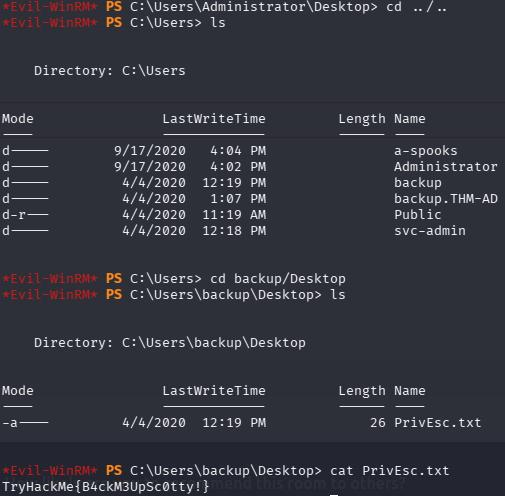The height and width of the screenshot is (496, 505).
Task: Select the backup.THM-AD folder name
Action: pos(446,199)
